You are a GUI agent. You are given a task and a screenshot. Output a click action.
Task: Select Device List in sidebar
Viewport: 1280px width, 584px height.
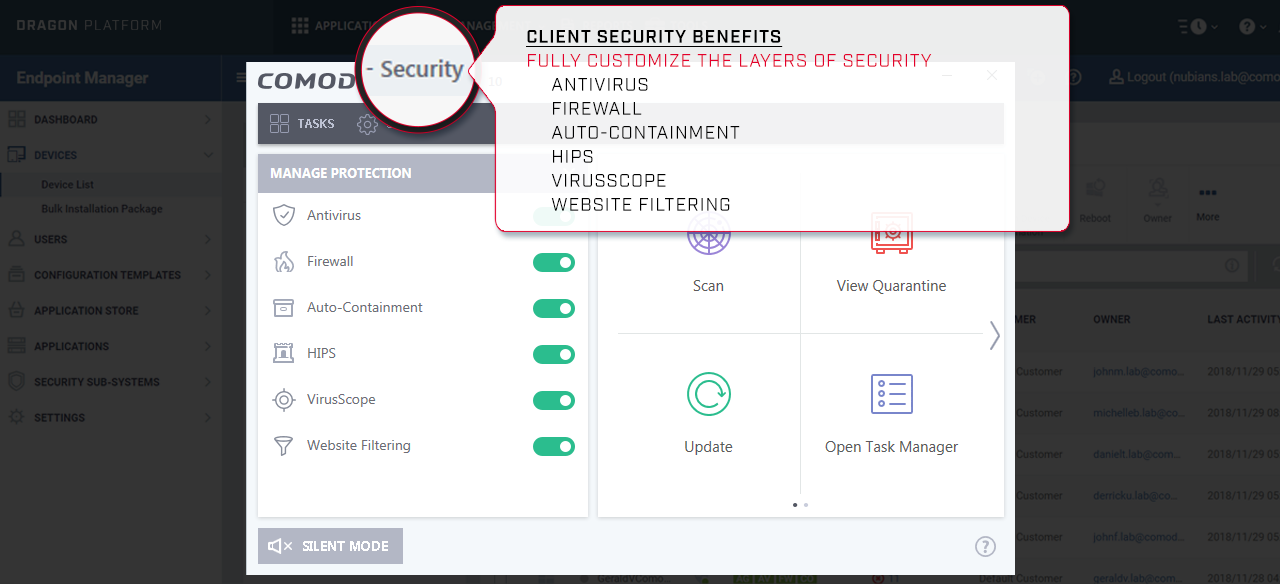(x=67, y=185)
